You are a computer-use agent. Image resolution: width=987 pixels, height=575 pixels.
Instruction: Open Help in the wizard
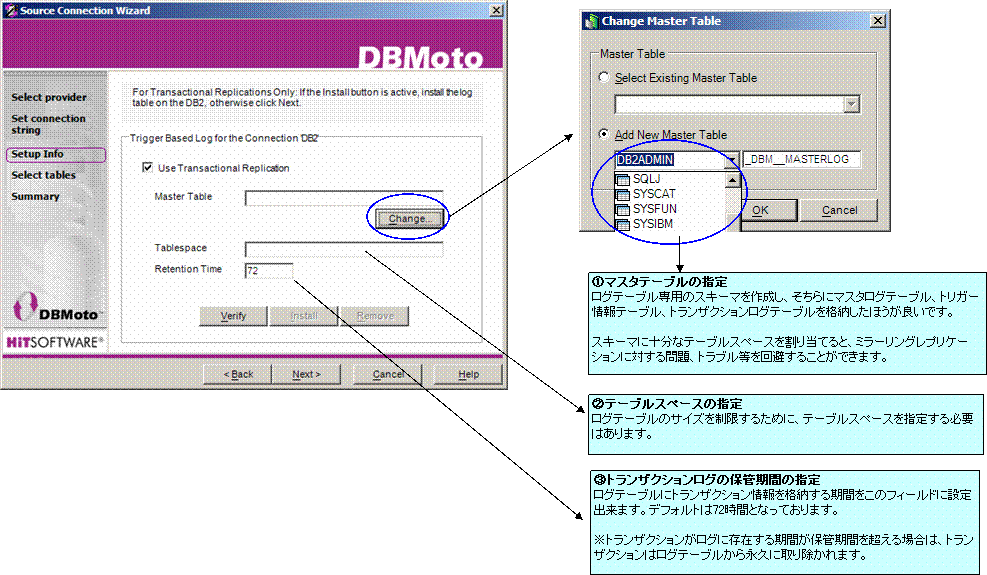468,374
